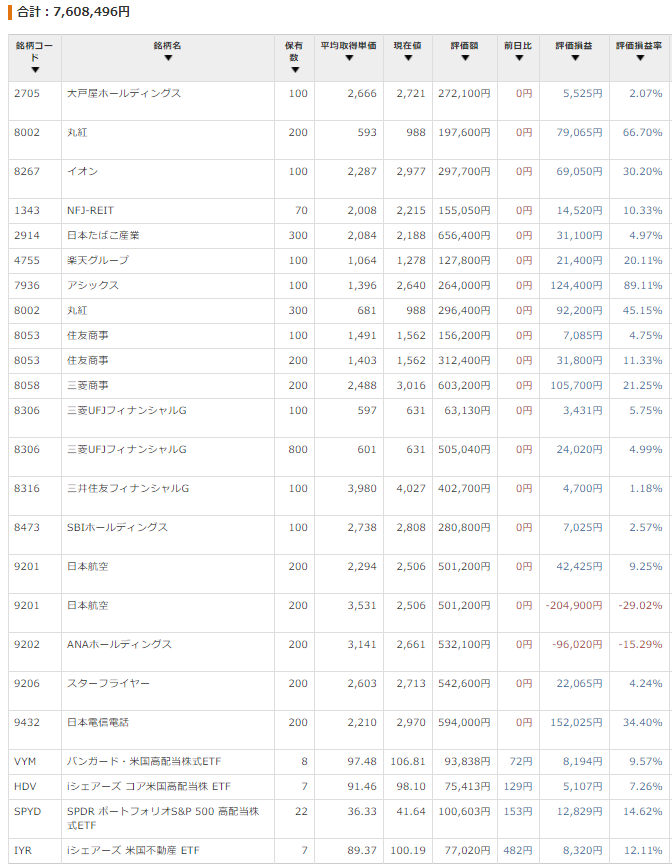The height and width of the screenshot is (865, 672).
Task: Click stock code 8473
Action: pyautogui.click(x=27, y=527)
